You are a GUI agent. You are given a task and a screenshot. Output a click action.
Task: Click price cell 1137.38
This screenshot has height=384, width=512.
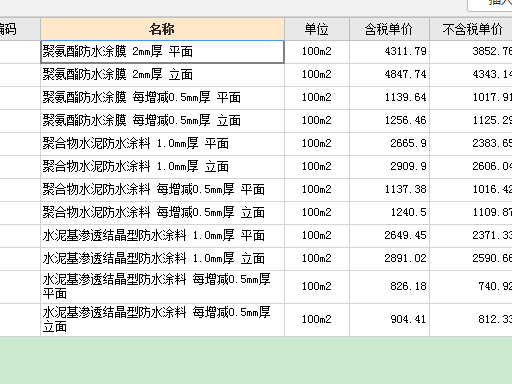[389, 190]
